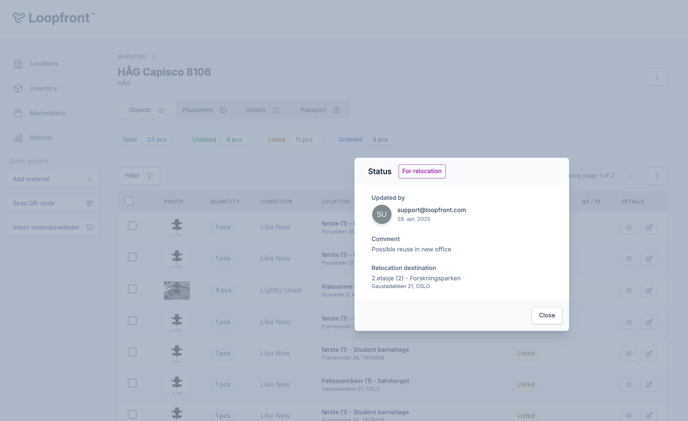Click the QR code icon beside Scan QR-code
The height and width of the screenshot is (421, 688).
click(x=90, y=203)
